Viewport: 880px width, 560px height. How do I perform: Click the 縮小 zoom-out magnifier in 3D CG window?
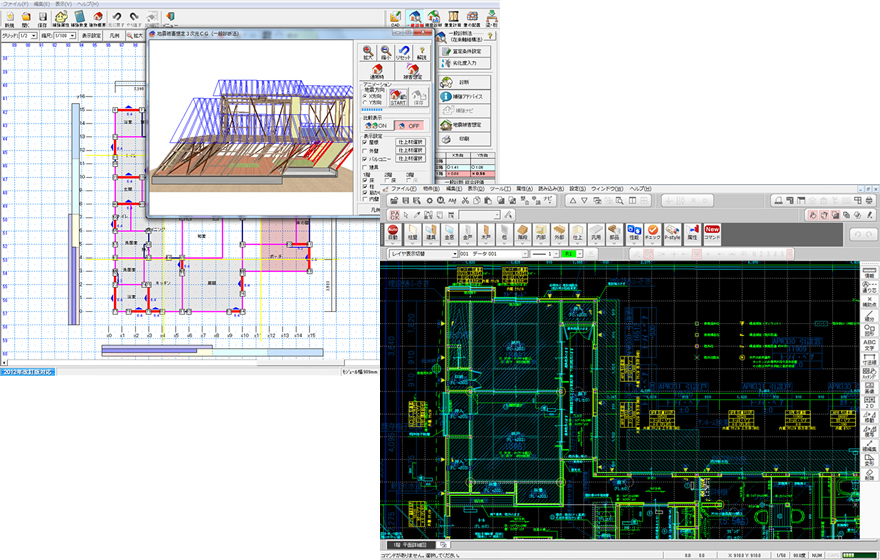[386, 53]
